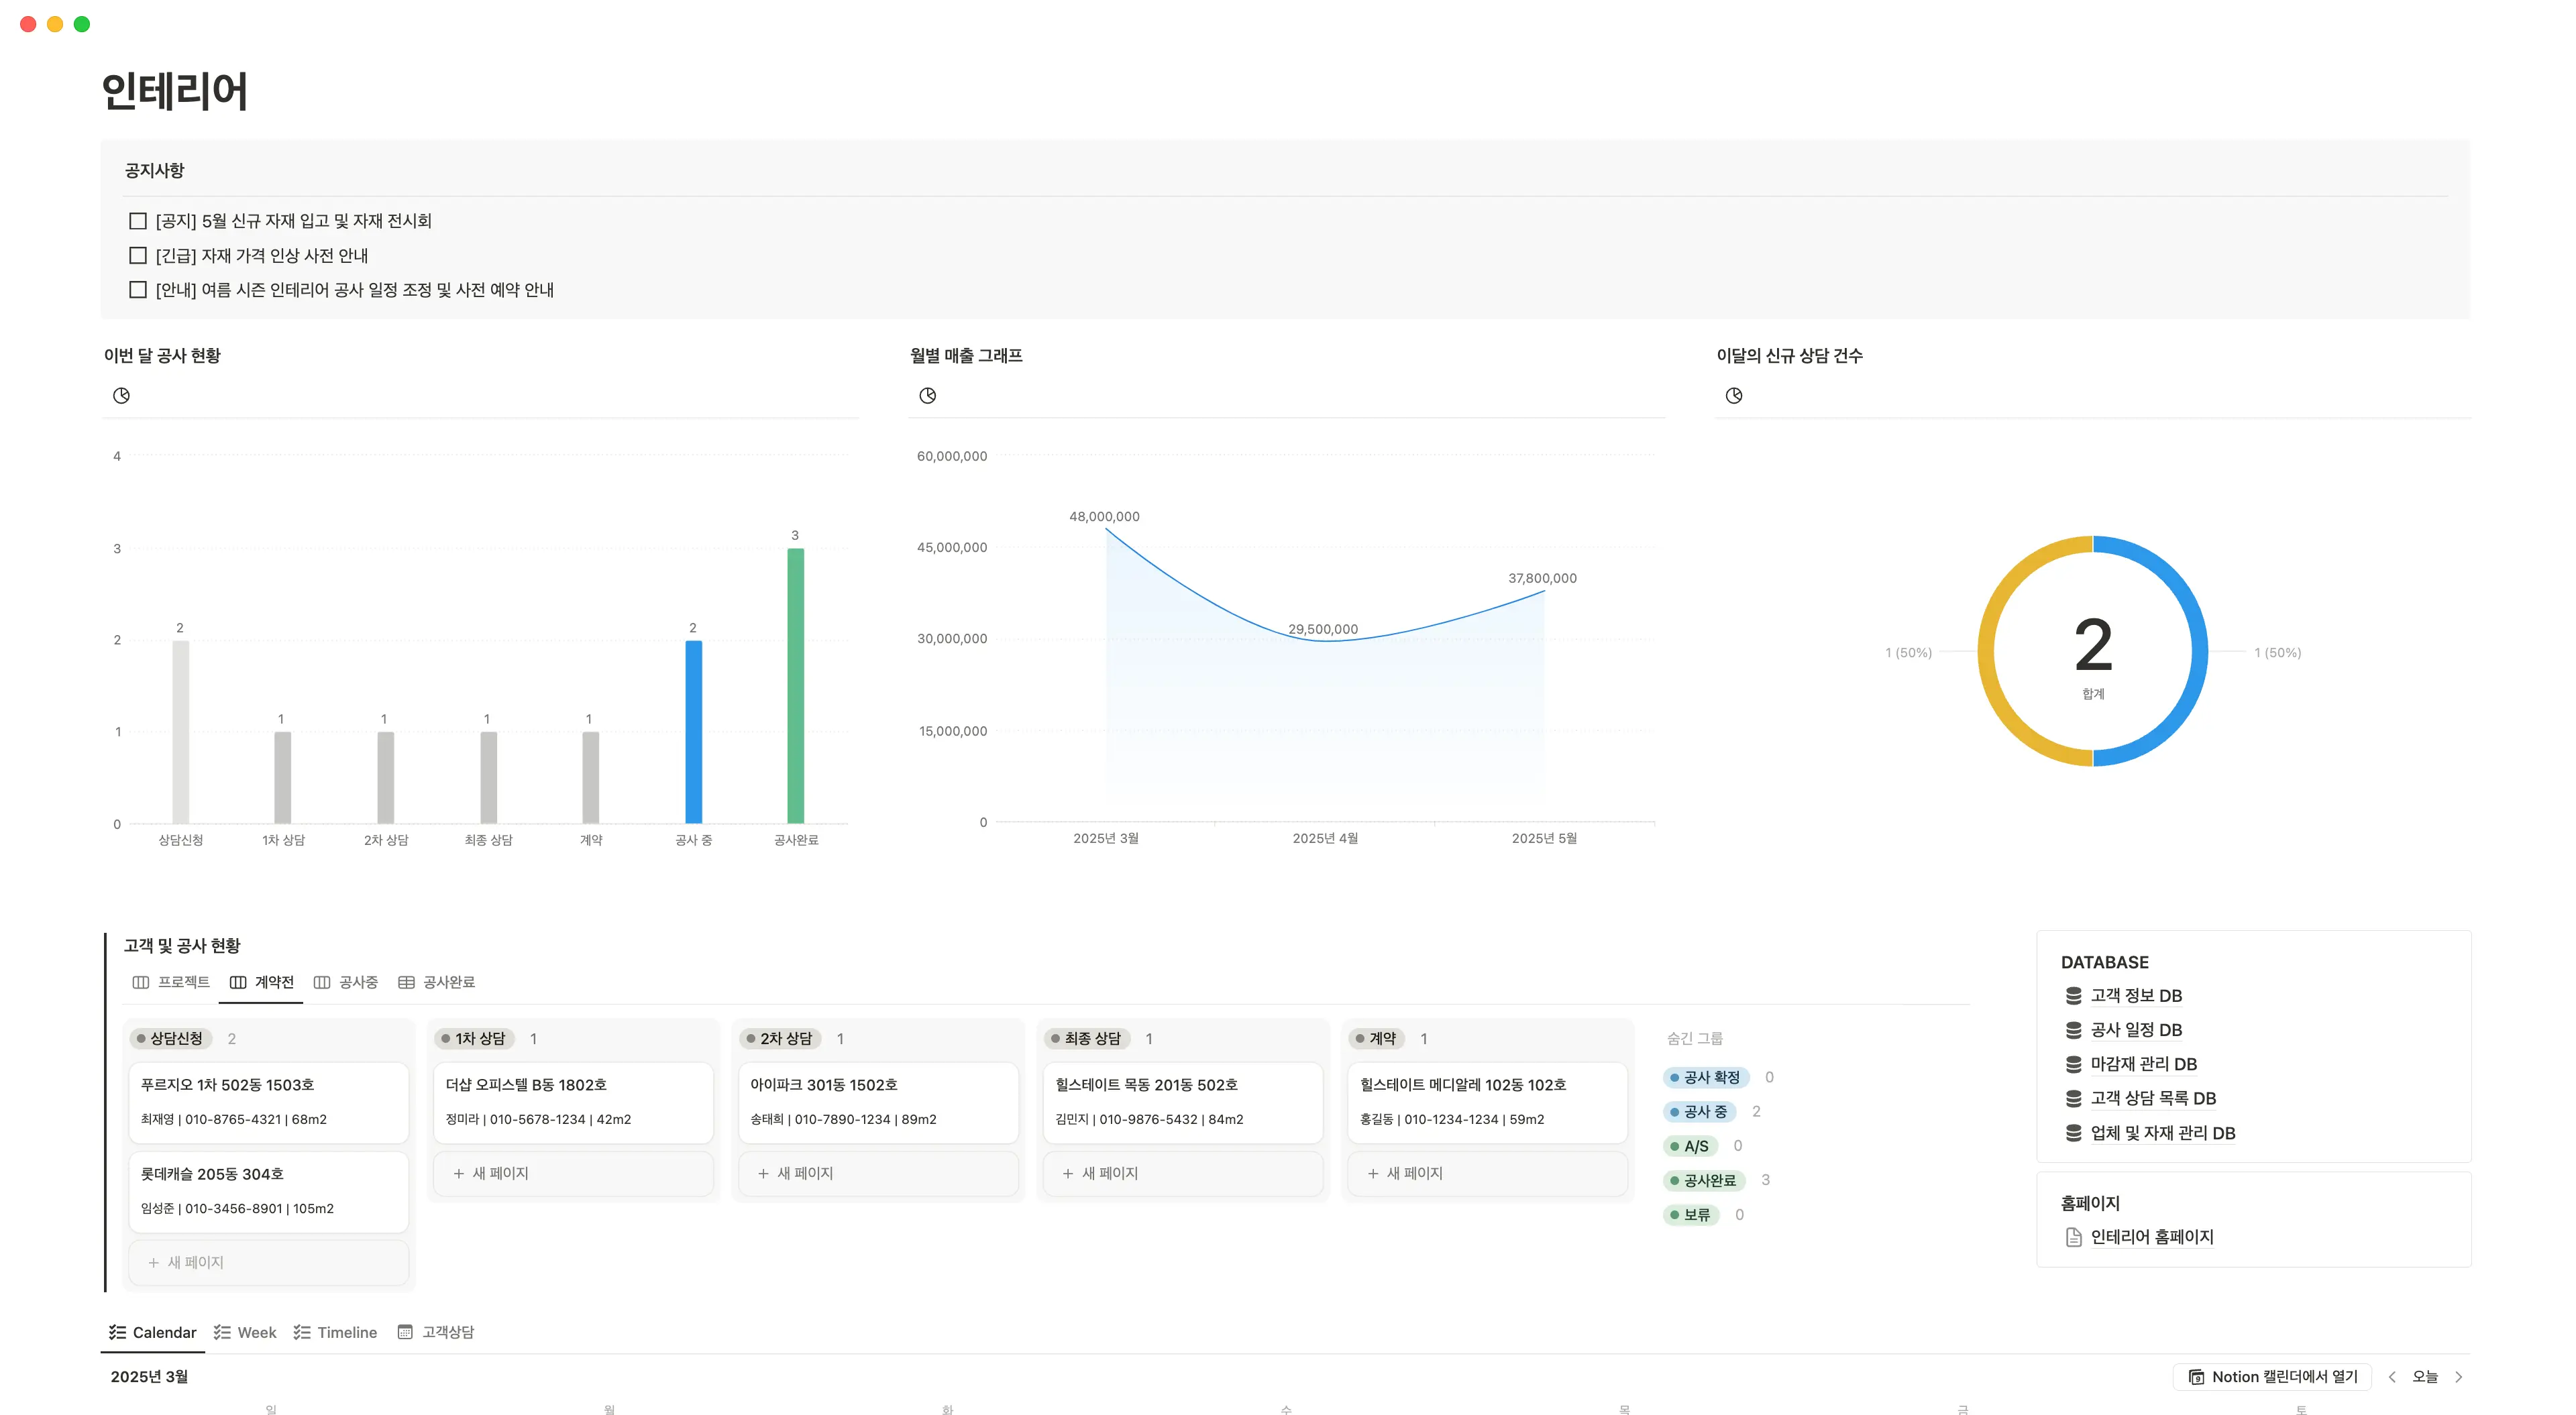
Task: Switch to the Timeline view tab
Action: click(x=335, y=1332)
